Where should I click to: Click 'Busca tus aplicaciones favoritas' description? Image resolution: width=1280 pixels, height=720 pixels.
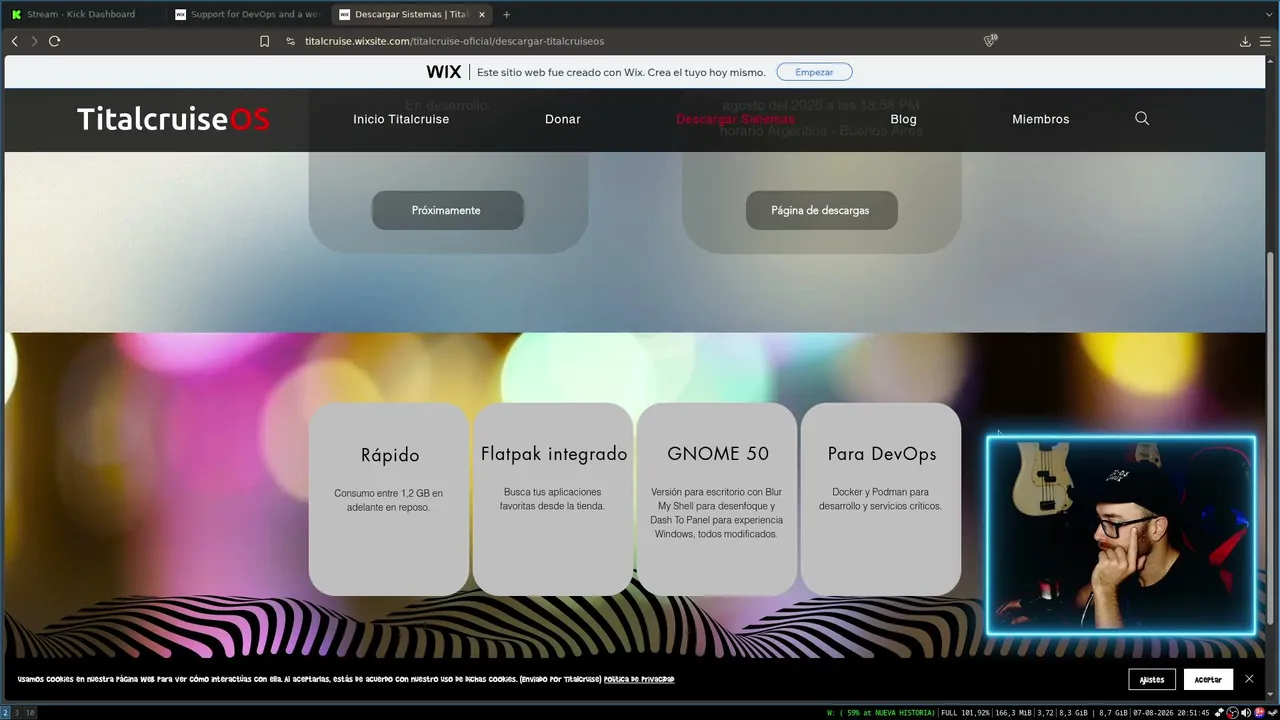click(552, 499)
